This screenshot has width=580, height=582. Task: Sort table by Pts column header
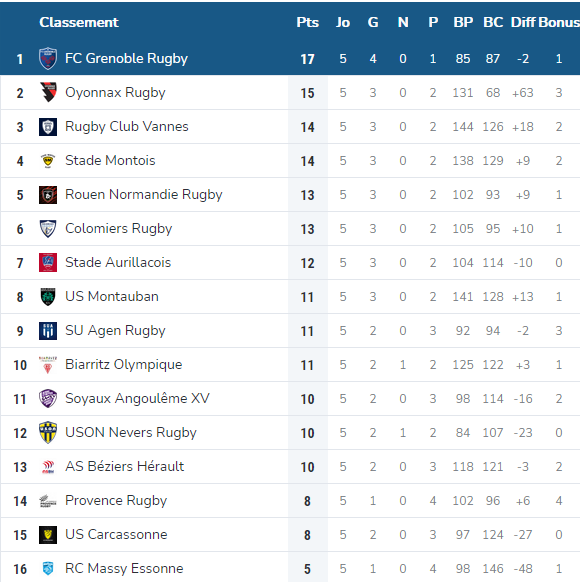308,22
